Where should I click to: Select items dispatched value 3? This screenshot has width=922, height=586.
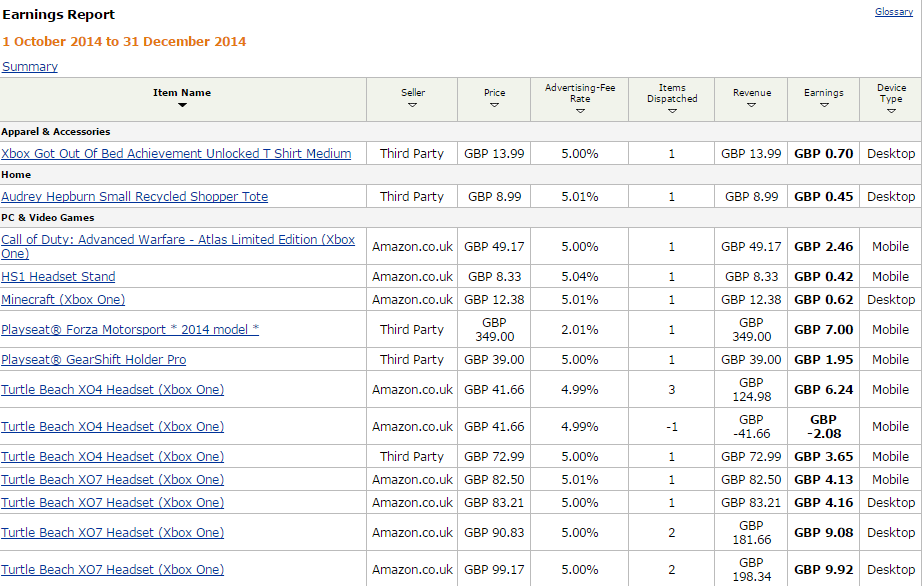click(x=672, y=389)
